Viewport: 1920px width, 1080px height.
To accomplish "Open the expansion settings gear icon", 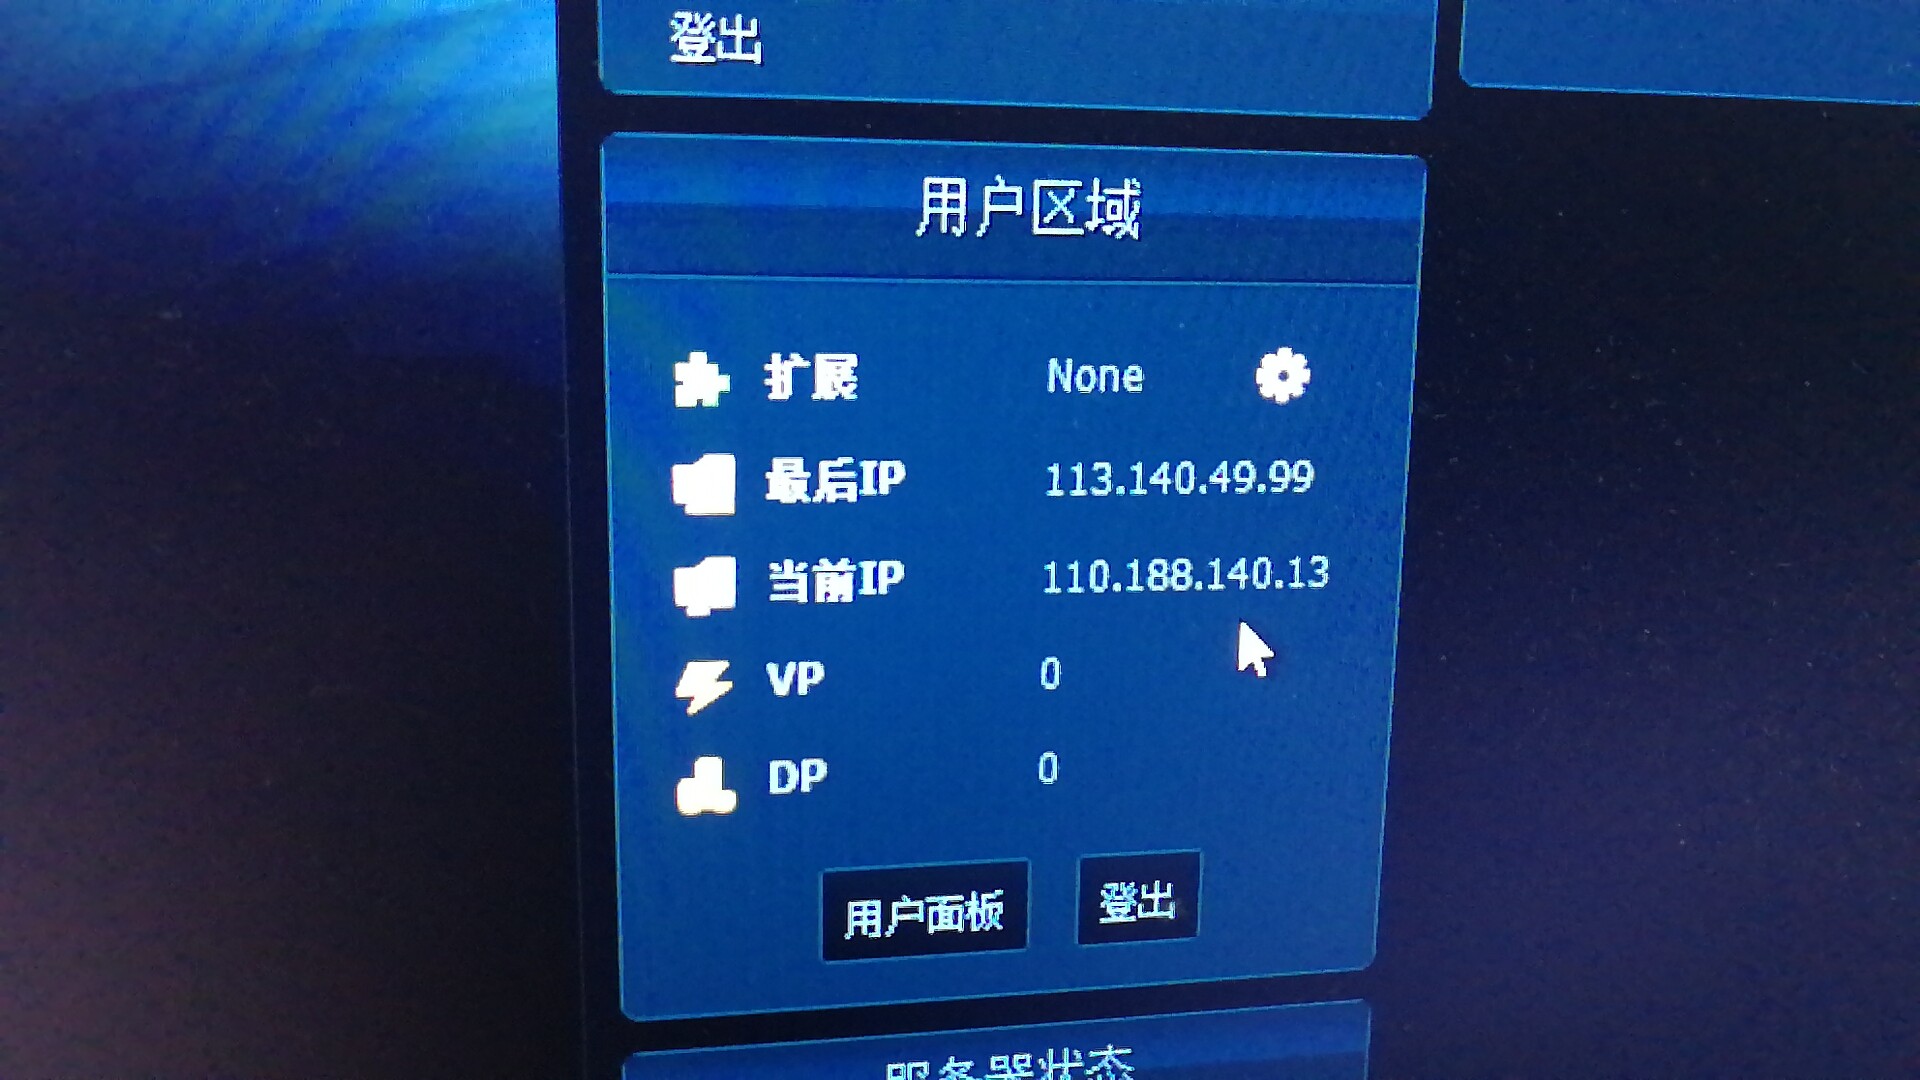I will pos(1283,376).
